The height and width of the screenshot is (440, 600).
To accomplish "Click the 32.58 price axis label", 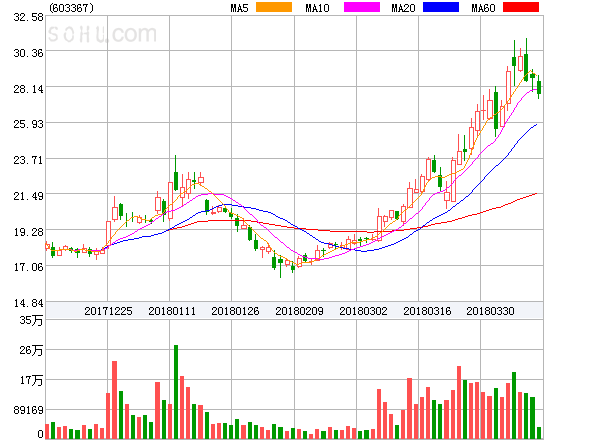I will pos(28,17).
